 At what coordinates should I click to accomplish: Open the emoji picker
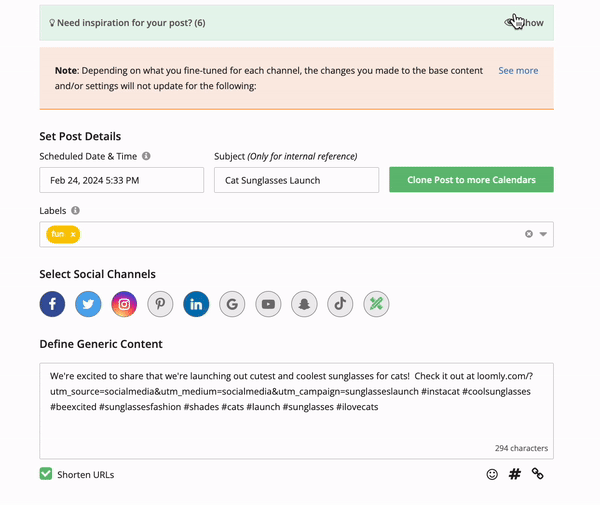(492, 474)
